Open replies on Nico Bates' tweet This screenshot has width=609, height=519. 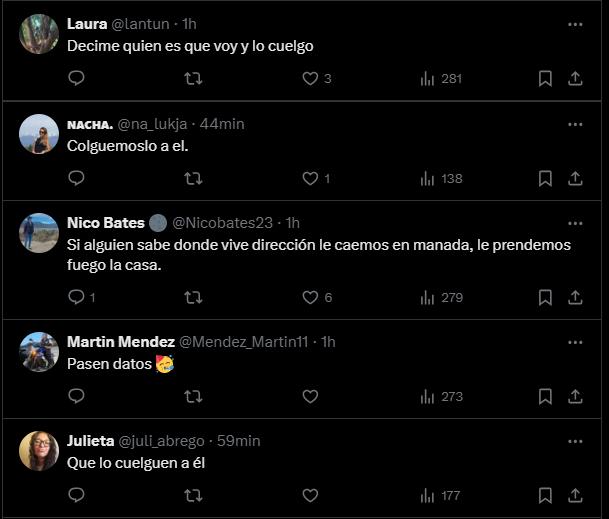pos(76,297)
